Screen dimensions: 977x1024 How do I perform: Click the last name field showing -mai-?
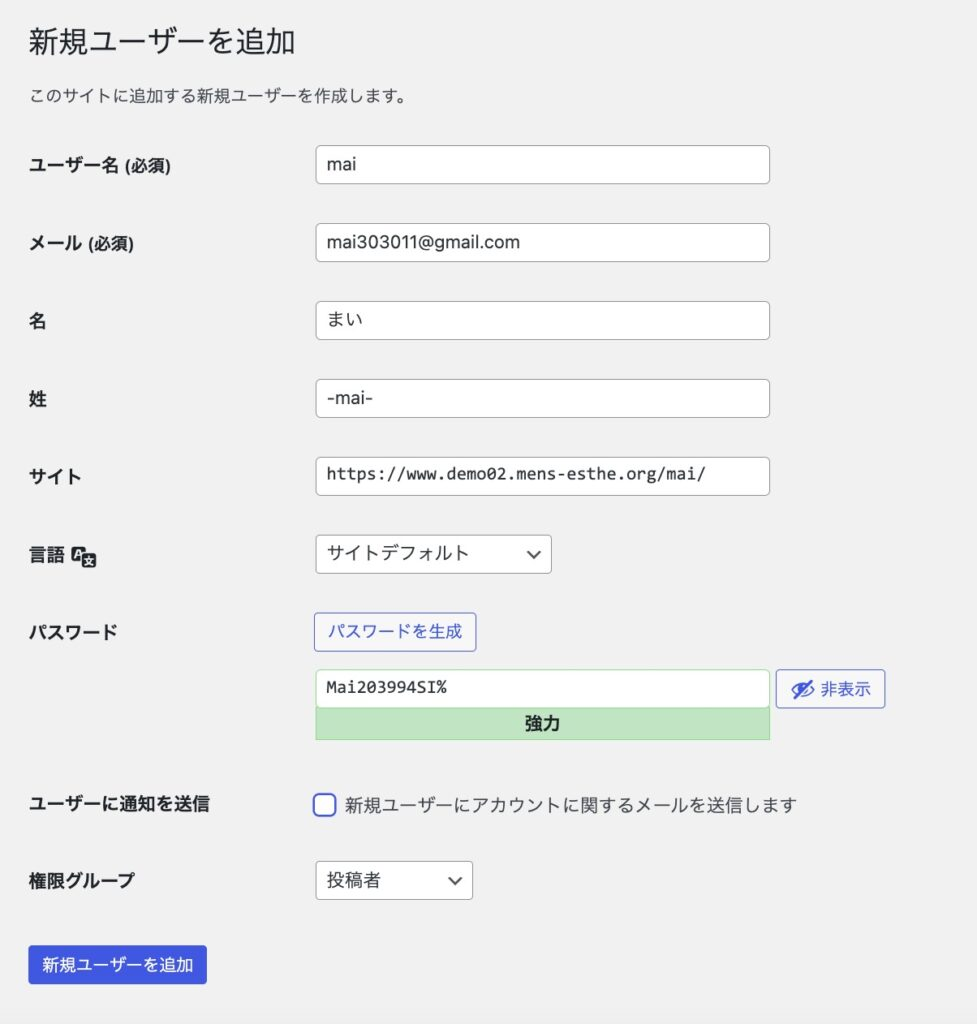[542, 399]
